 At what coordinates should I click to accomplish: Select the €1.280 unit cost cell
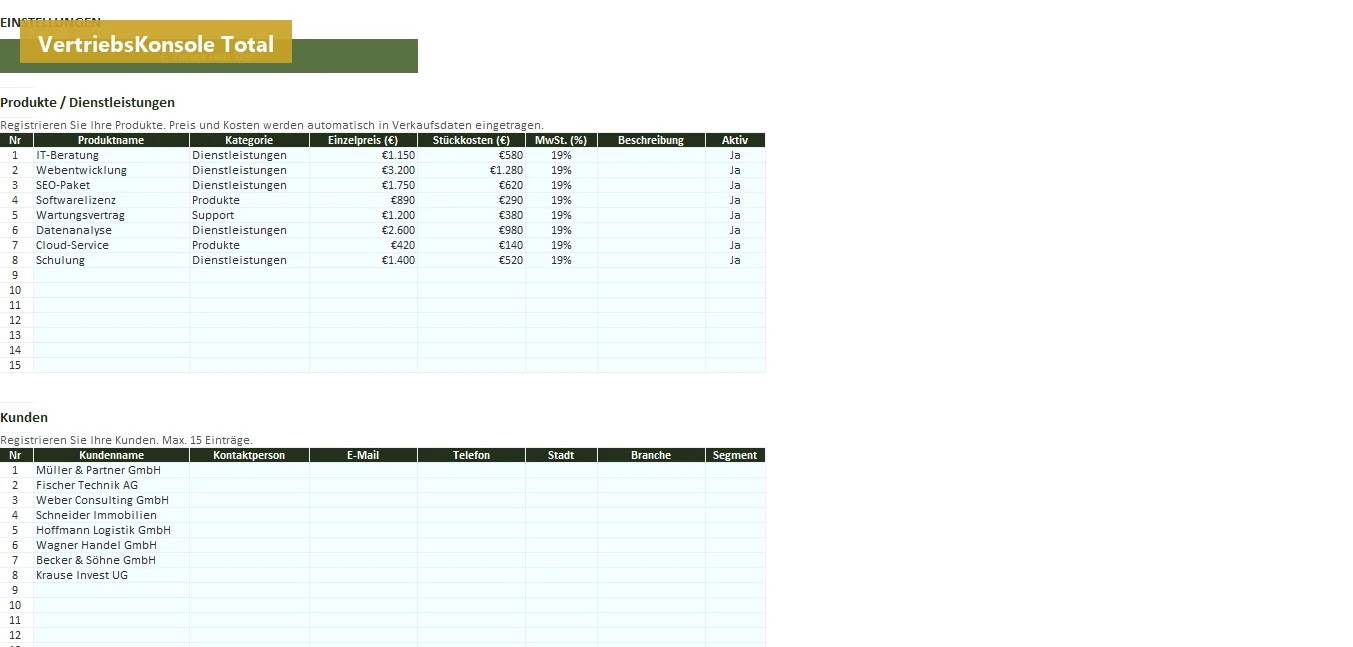(471, 170)
